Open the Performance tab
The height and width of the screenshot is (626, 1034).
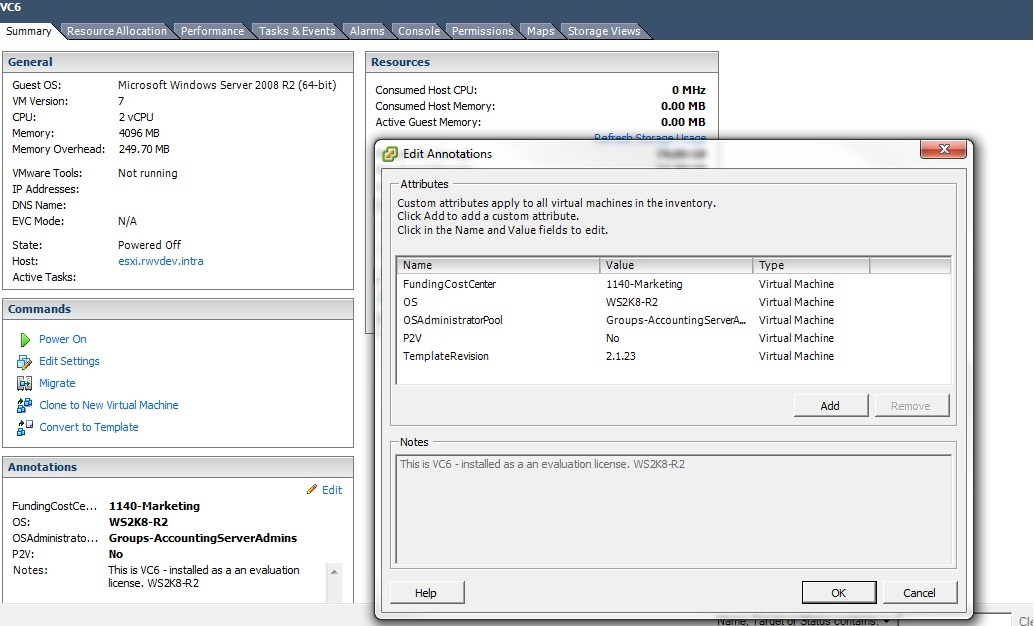[212, 31]
